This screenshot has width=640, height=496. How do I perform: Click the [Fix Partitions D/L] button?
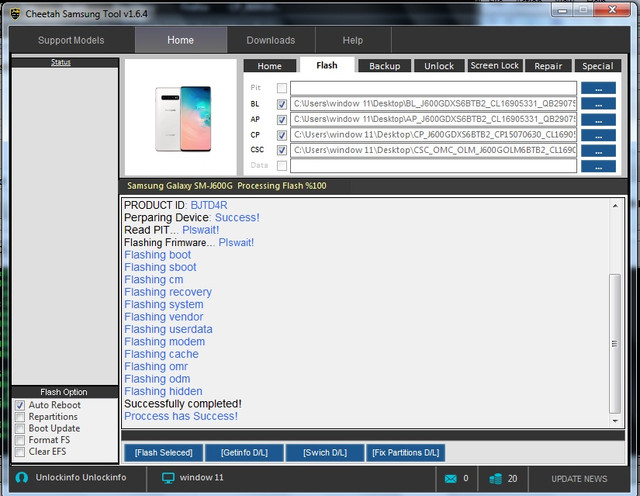tap(406, 453)
